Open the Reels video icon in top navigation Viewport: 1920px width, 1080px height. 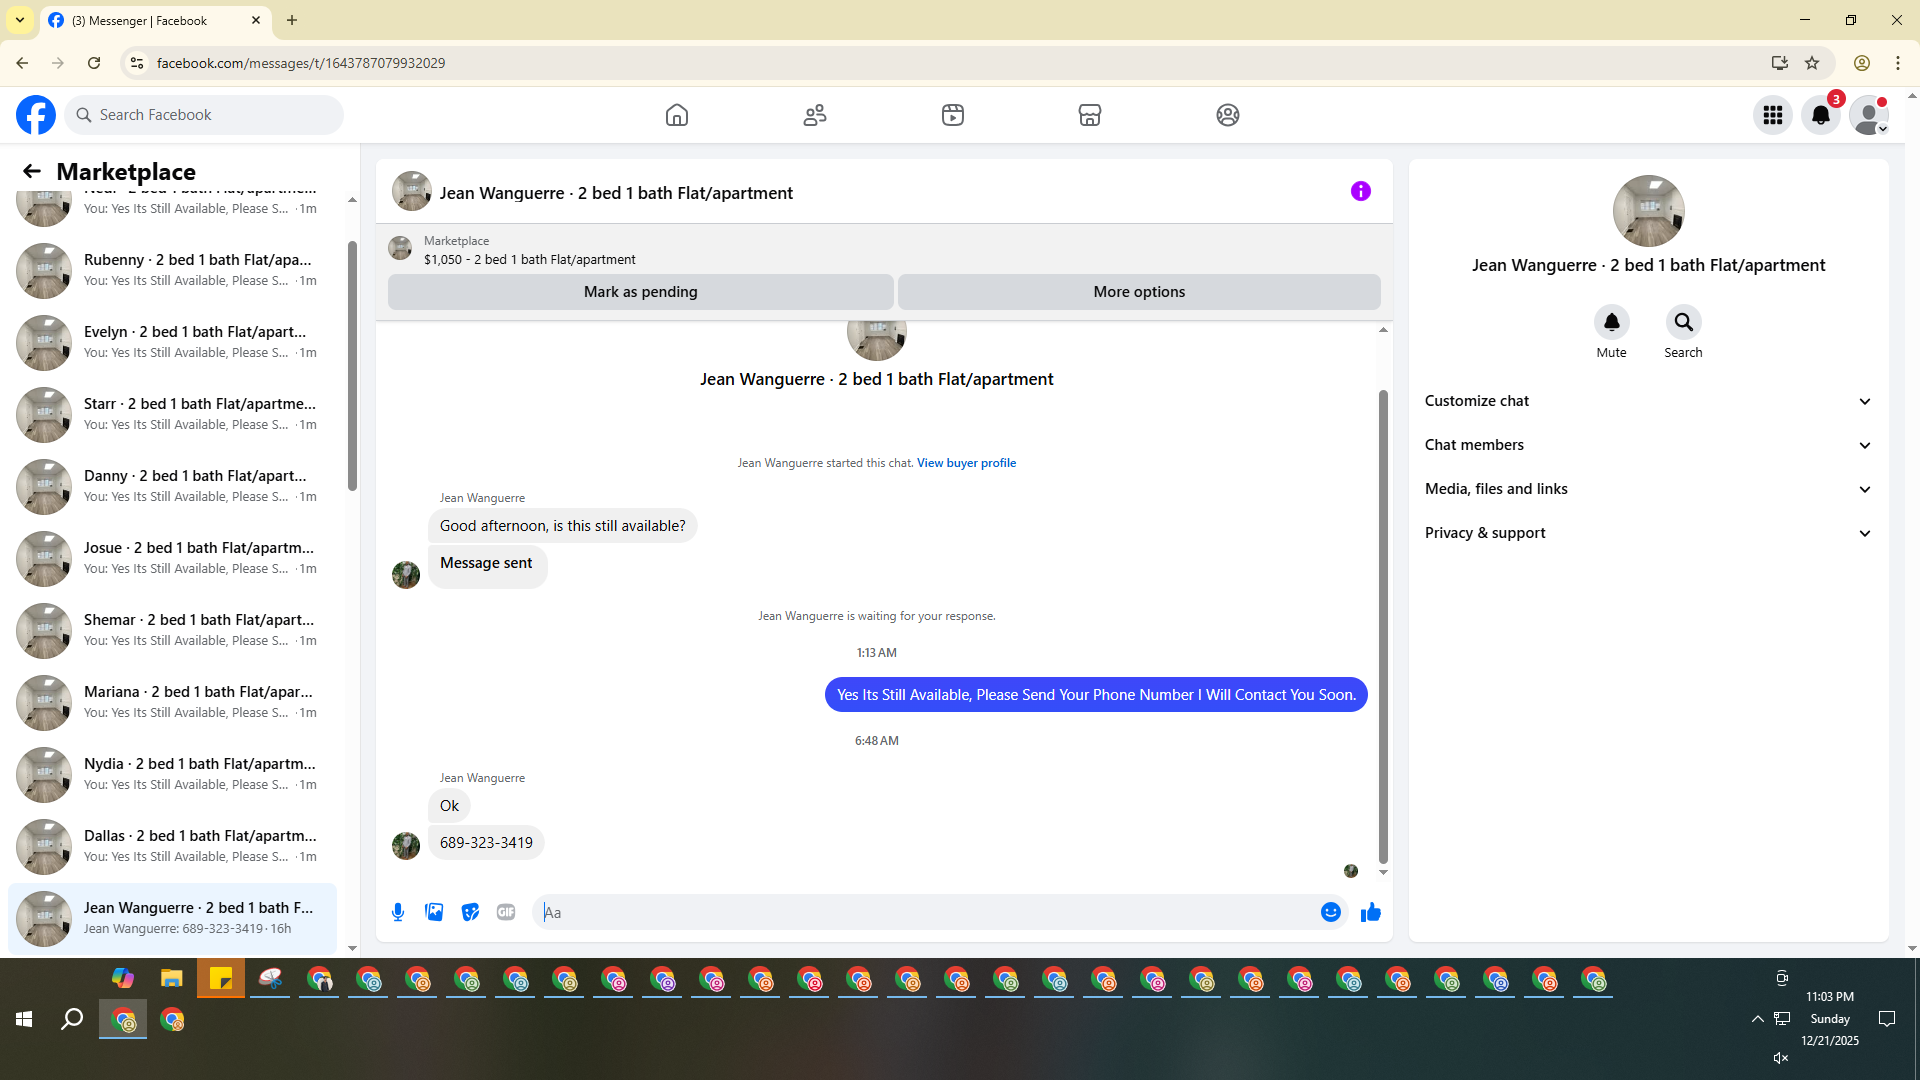pyautogui.click(x=953, y=115)
